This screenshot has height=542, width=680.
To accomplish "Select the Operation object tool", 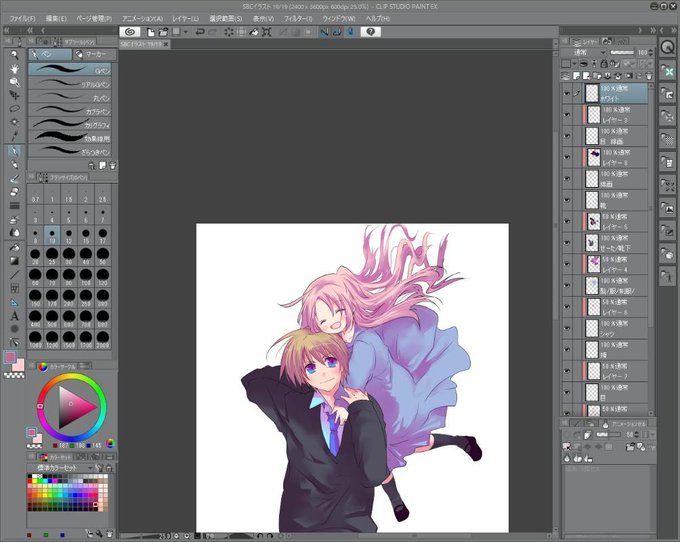I will tap(14, 82).
